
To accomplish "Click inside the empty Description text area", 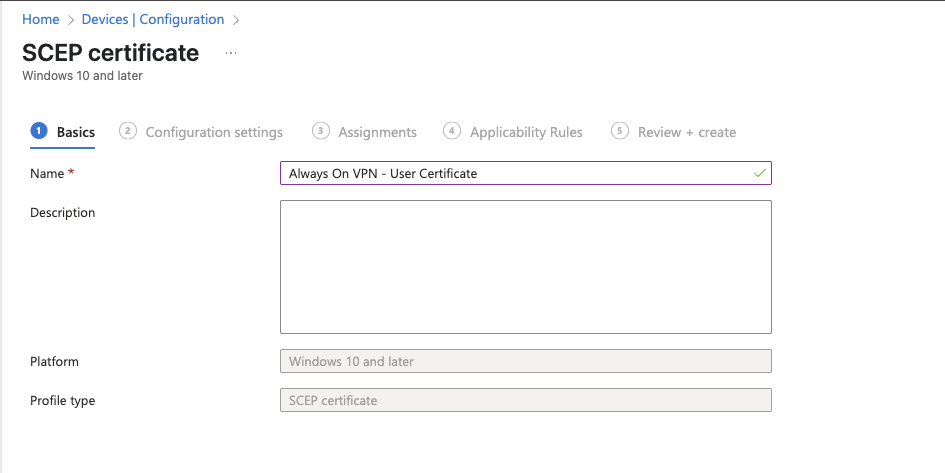I will 526,267.
